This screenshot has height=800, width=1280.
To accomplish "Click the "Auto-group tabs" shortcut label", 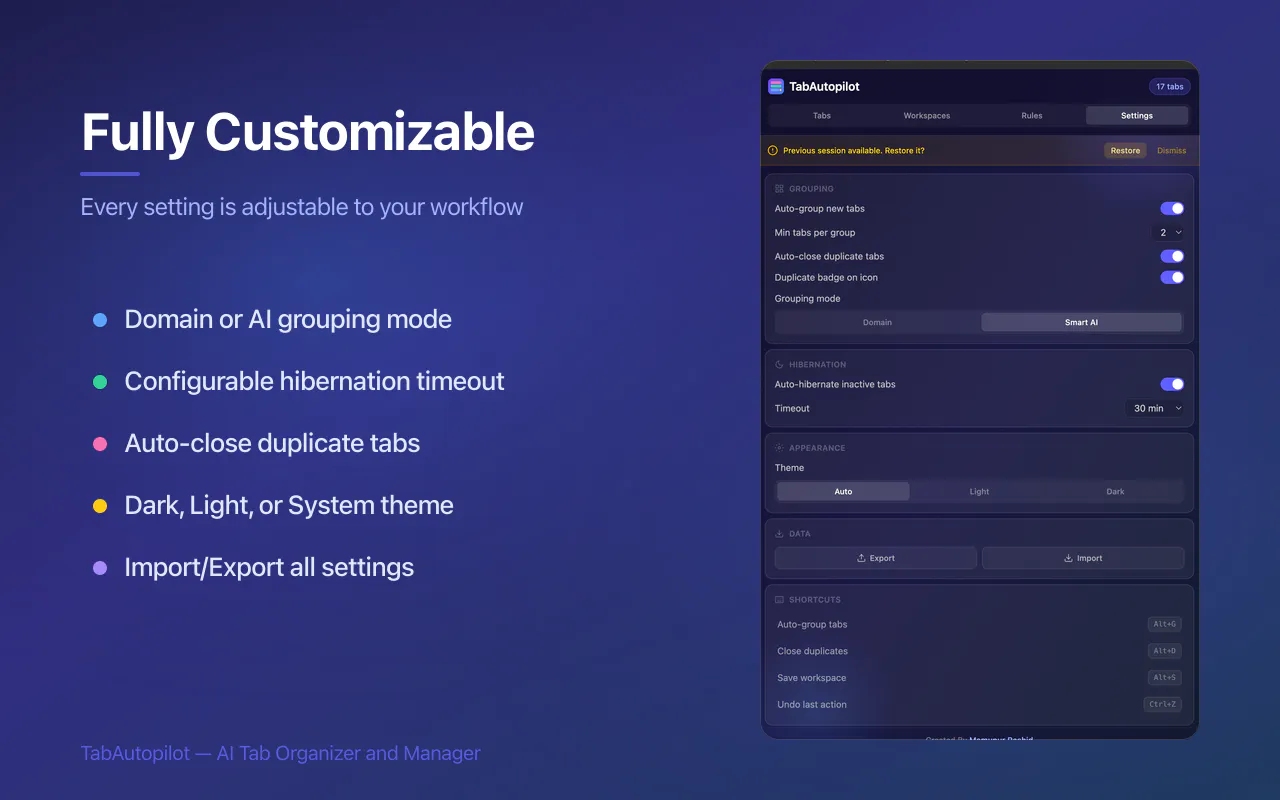I will 812,625.
